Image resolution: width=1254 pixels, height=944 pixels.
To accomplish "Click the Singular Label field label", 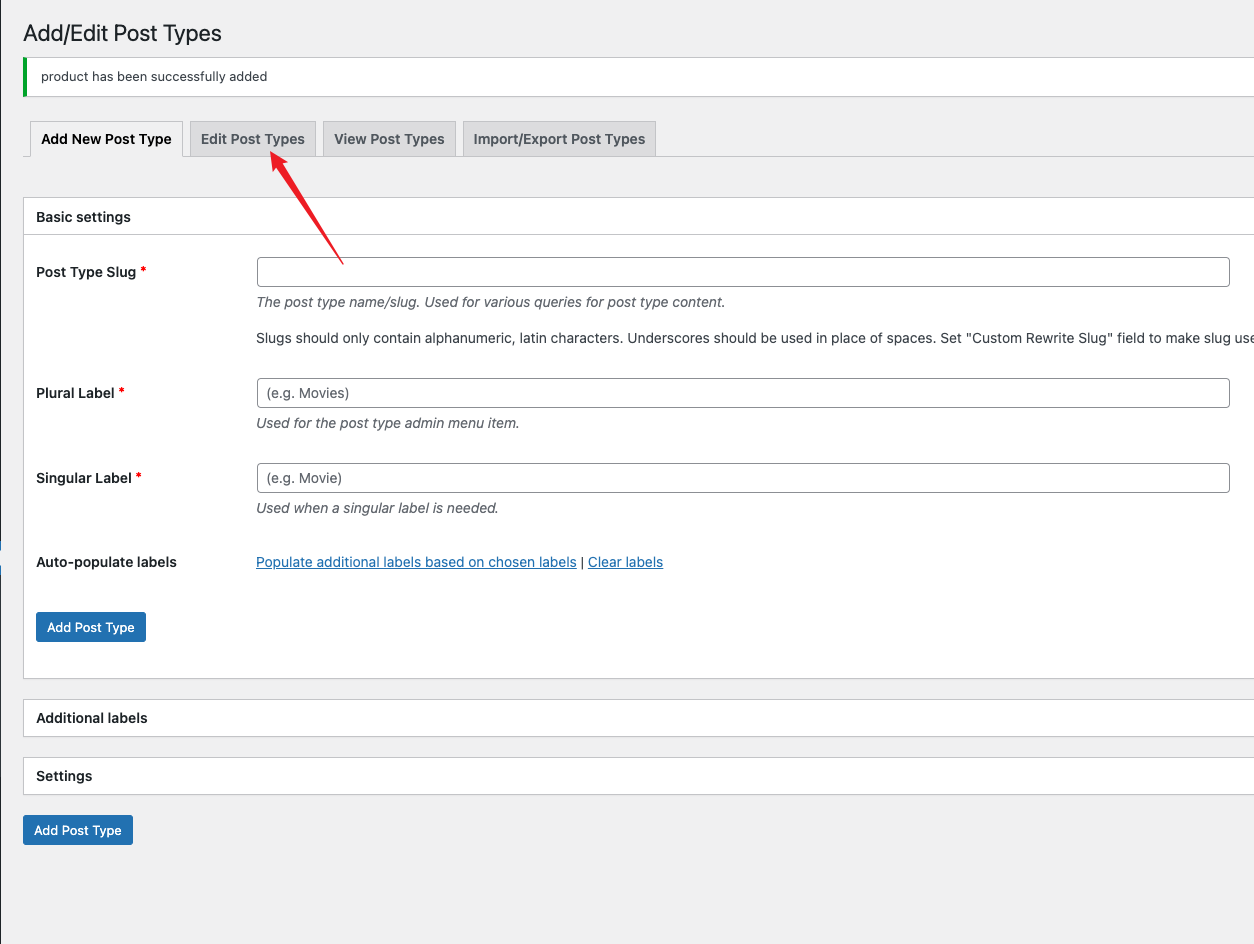I will coord(84,478).
